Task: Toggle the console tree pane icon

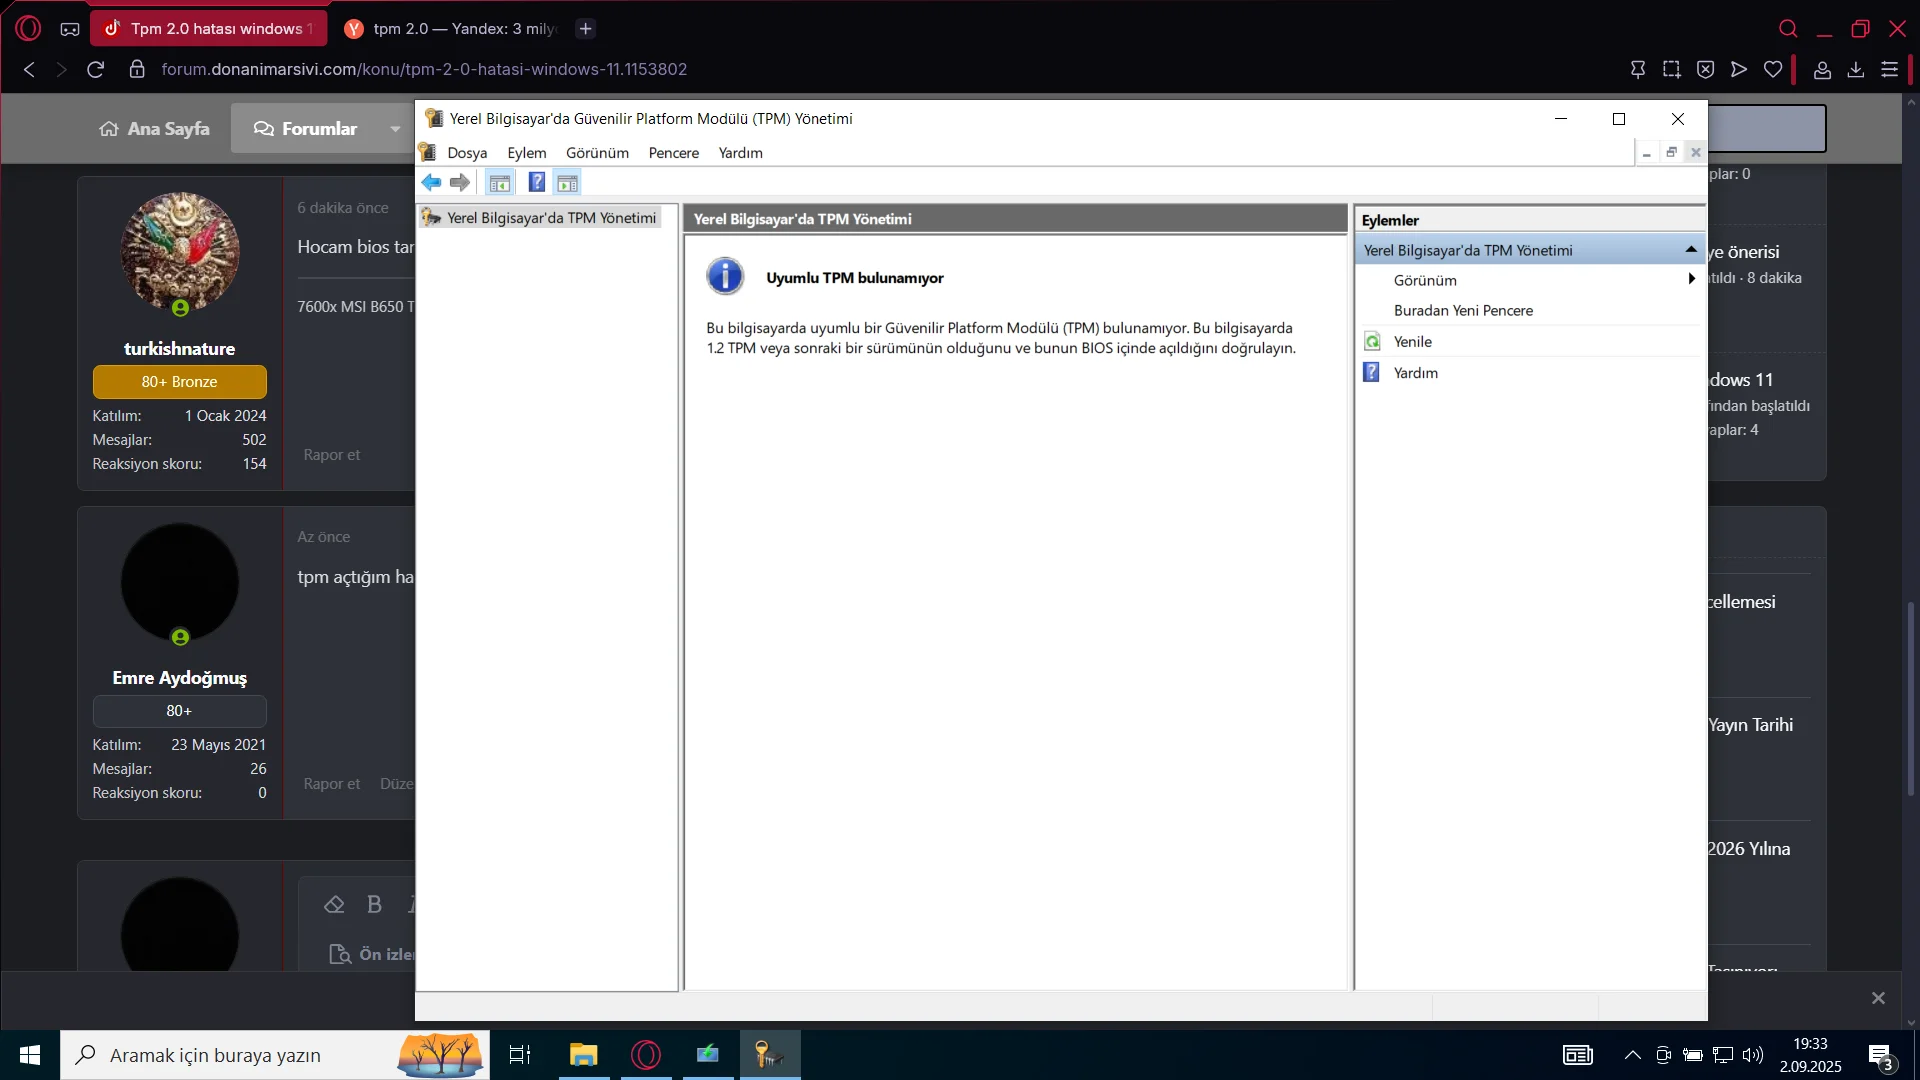Action: 500,183
